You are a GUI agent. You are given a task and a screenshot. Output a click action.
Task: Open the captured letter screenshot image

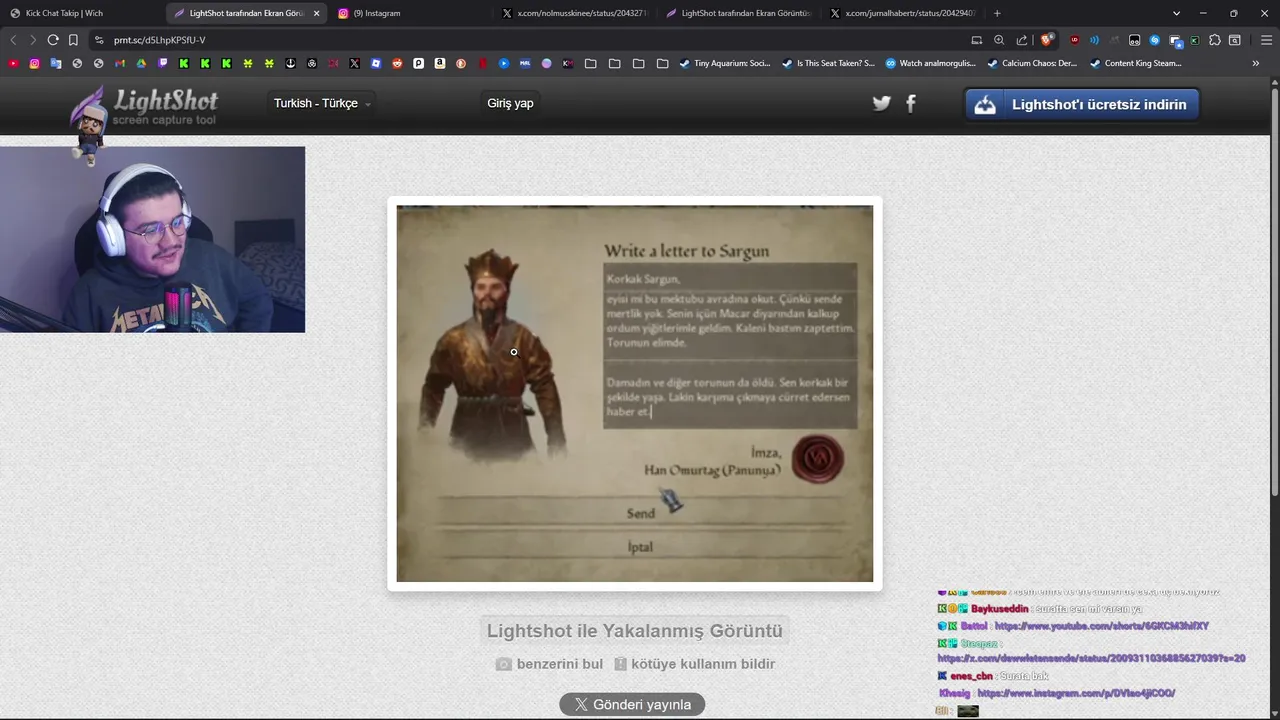point(635,393)
